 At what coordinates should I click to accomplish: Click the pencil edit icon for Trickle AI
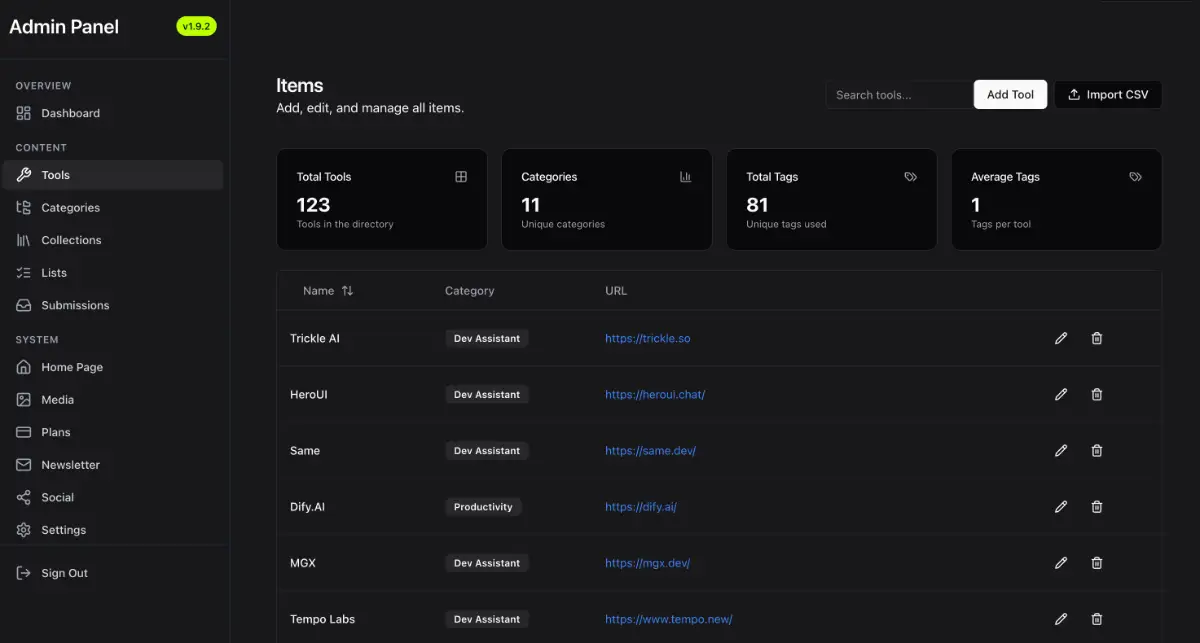point(1061,338)
